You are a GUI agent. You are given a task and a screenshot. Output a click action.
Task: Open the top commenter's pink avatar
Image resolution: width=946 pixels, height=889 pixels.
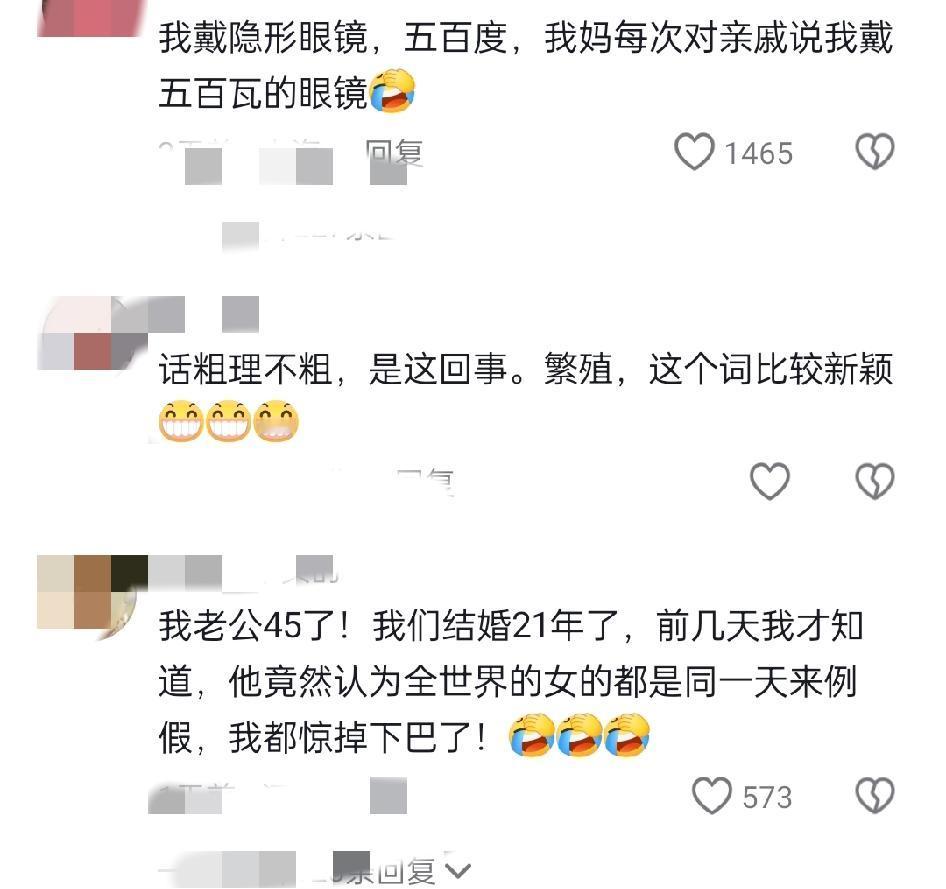click(92, 18)
